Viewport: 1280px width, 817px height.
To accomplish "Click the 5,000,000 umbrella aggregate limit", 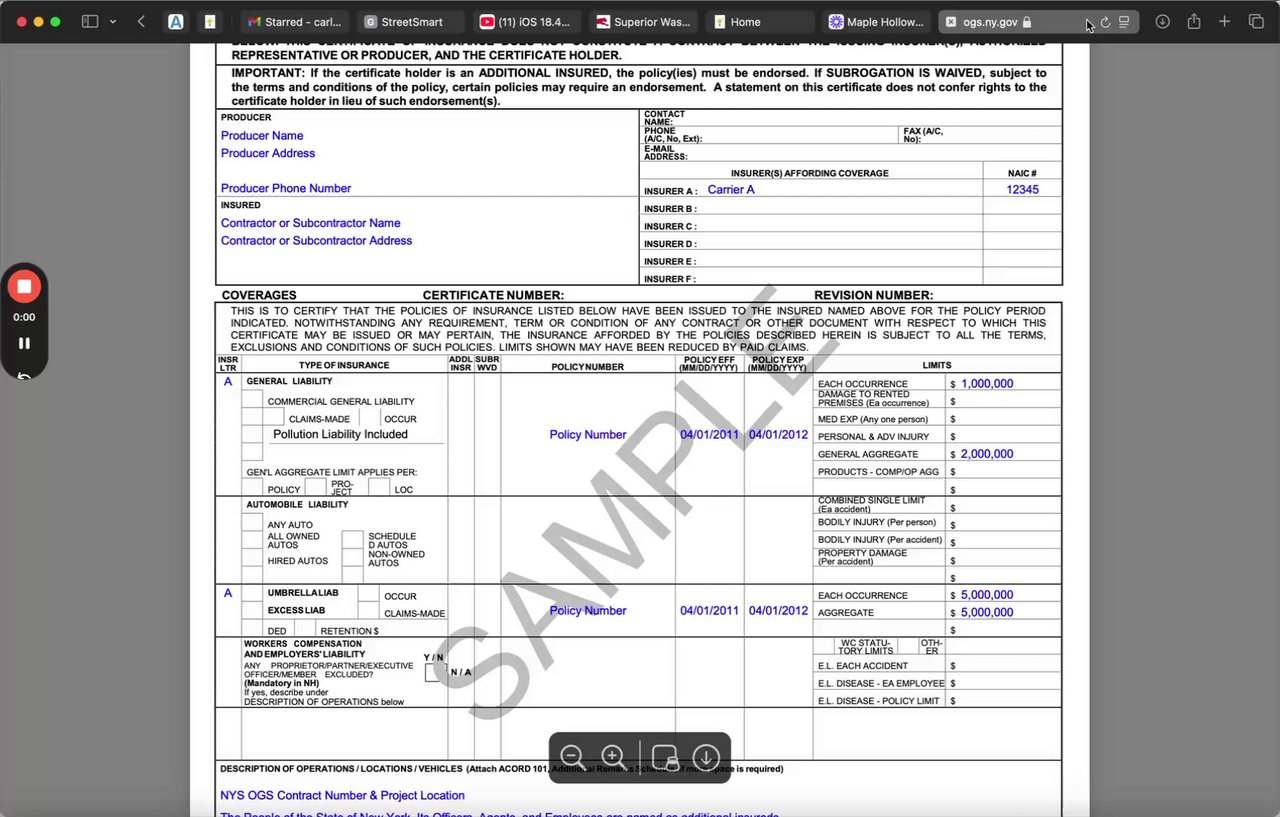I will pyautogui.click(x=987, y=613).
